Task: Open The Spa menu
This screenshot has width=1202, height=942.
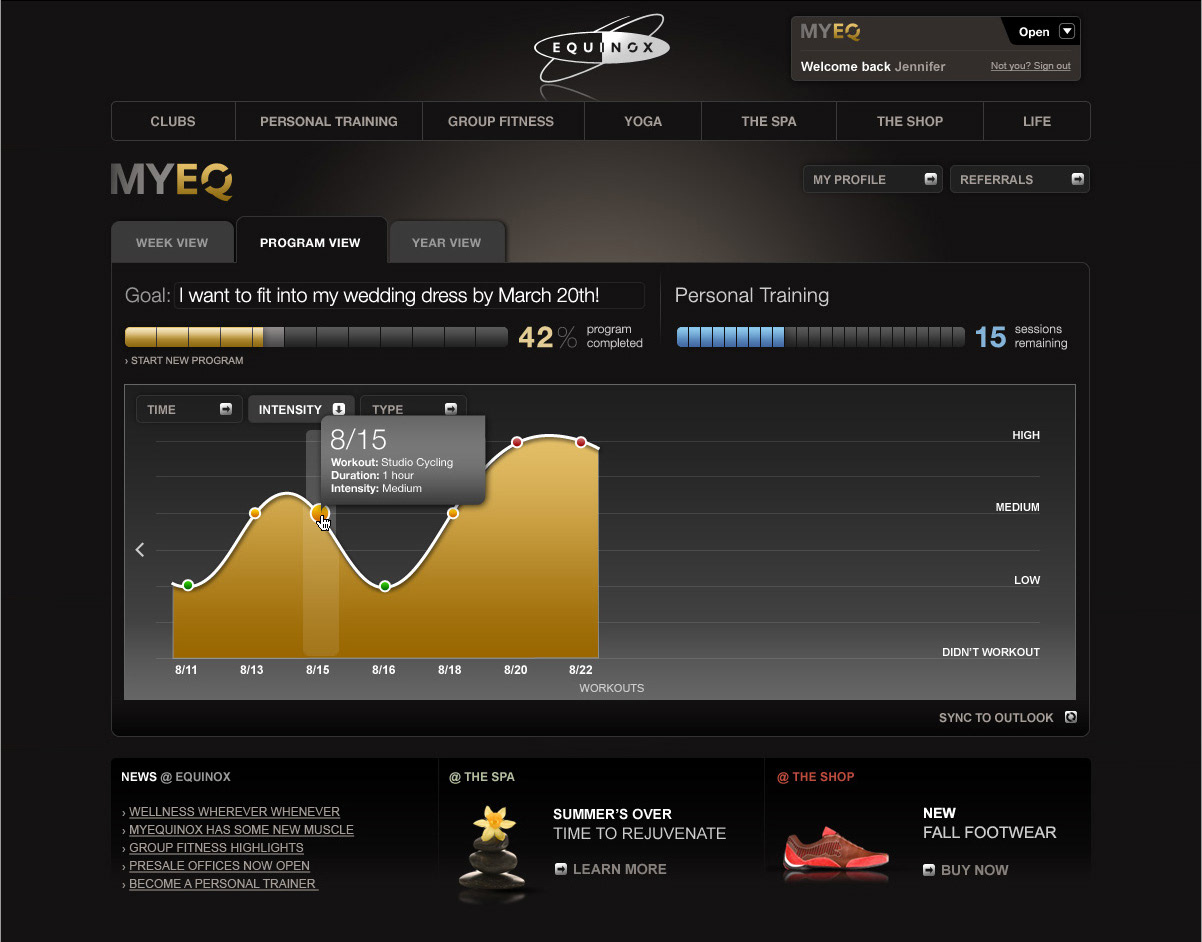Action: (769, 121)
